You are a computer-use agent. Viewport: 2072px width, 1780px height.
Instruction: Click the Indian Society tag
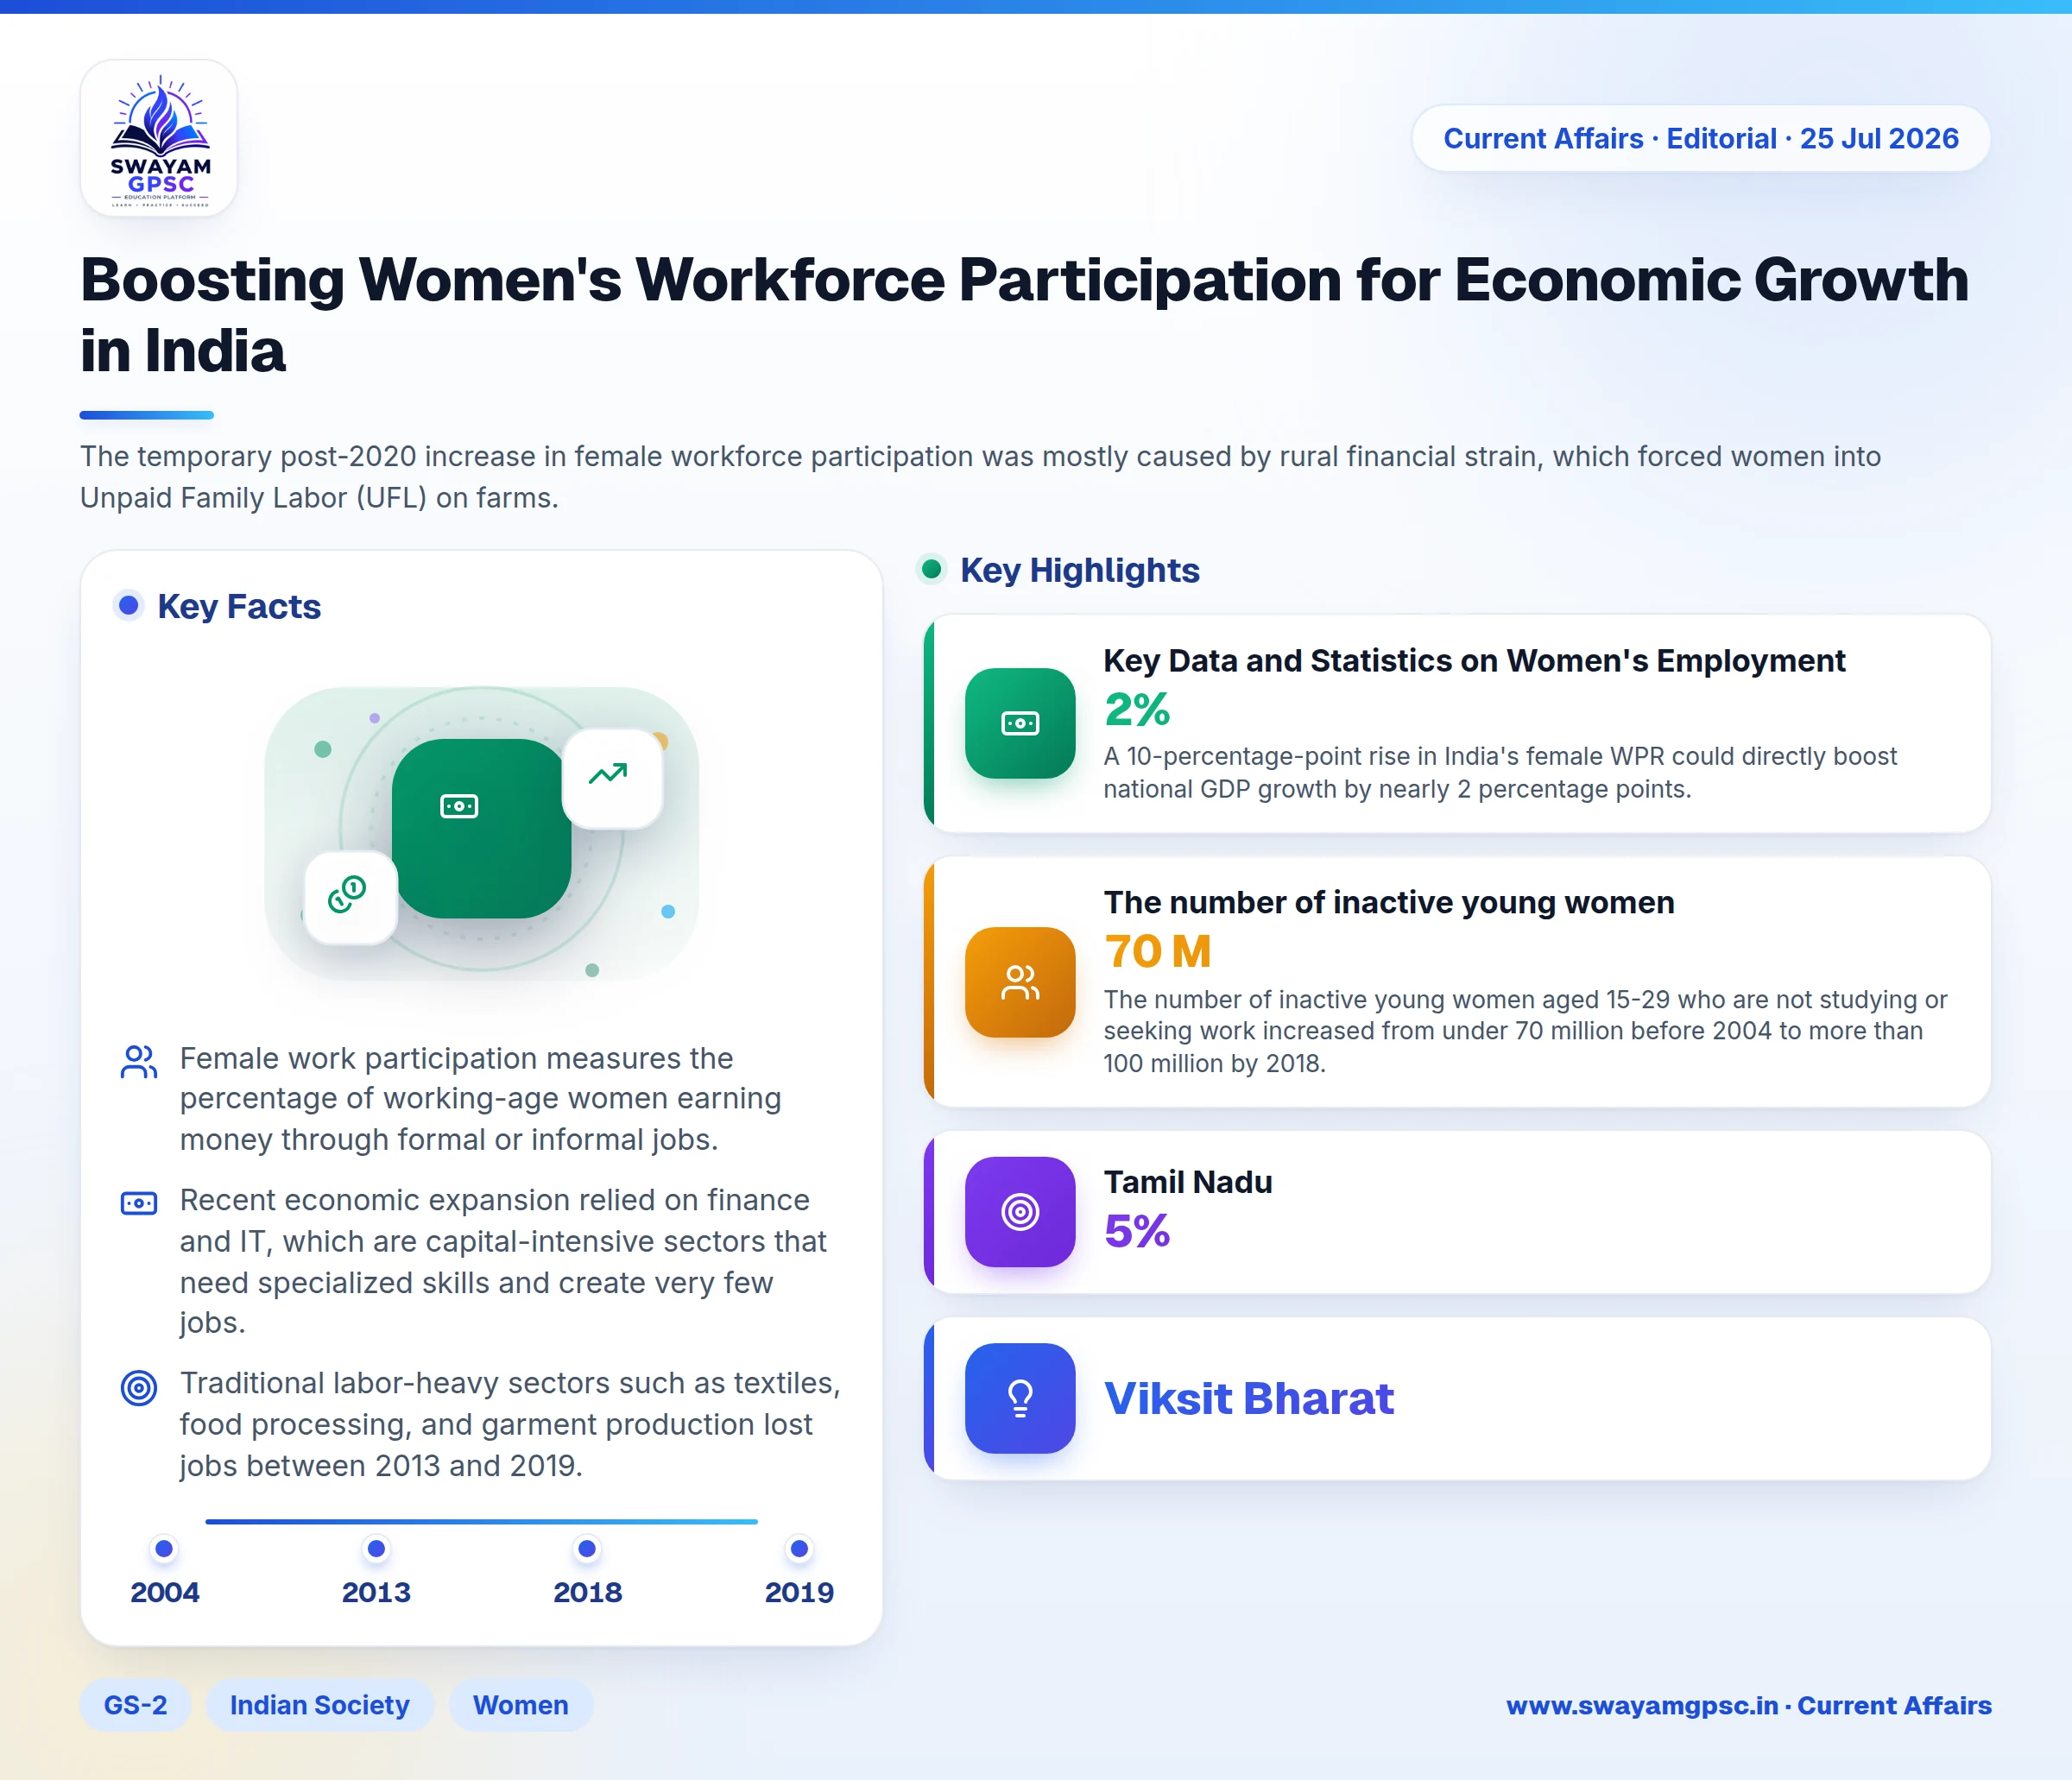320,1705
